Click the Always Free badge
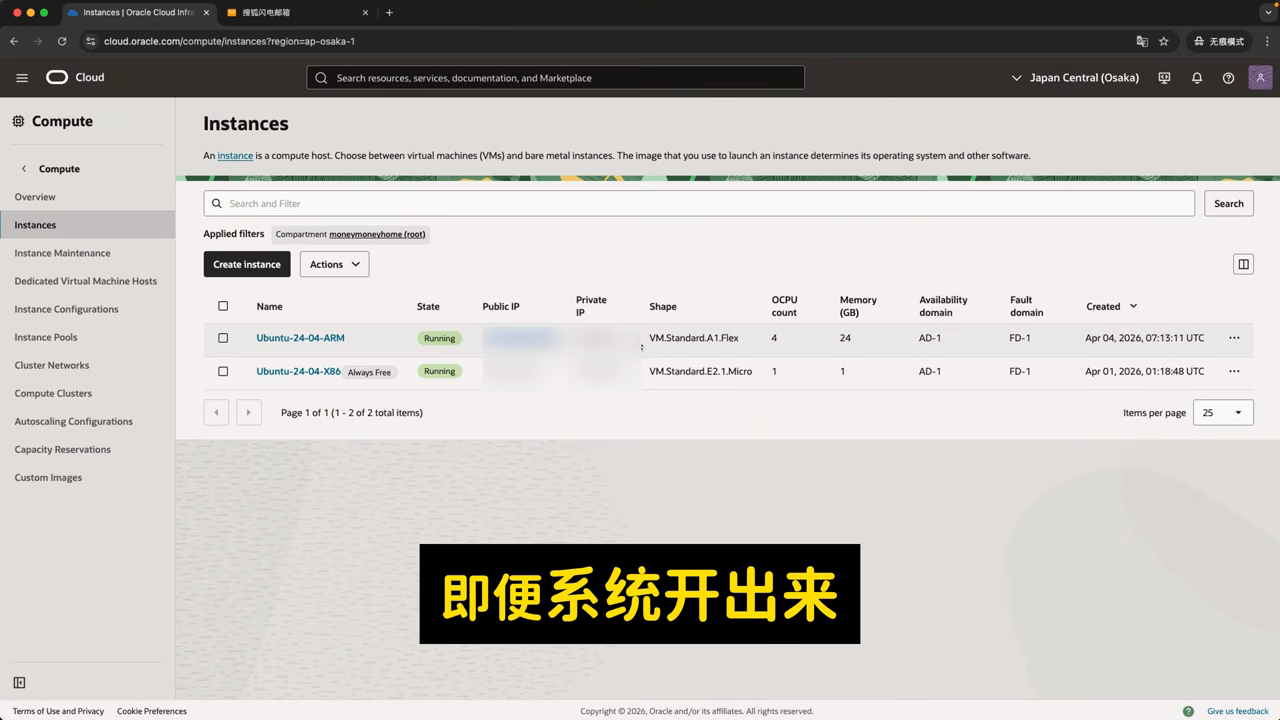This screenshot has width=1280, height=720. coord(369,372)
